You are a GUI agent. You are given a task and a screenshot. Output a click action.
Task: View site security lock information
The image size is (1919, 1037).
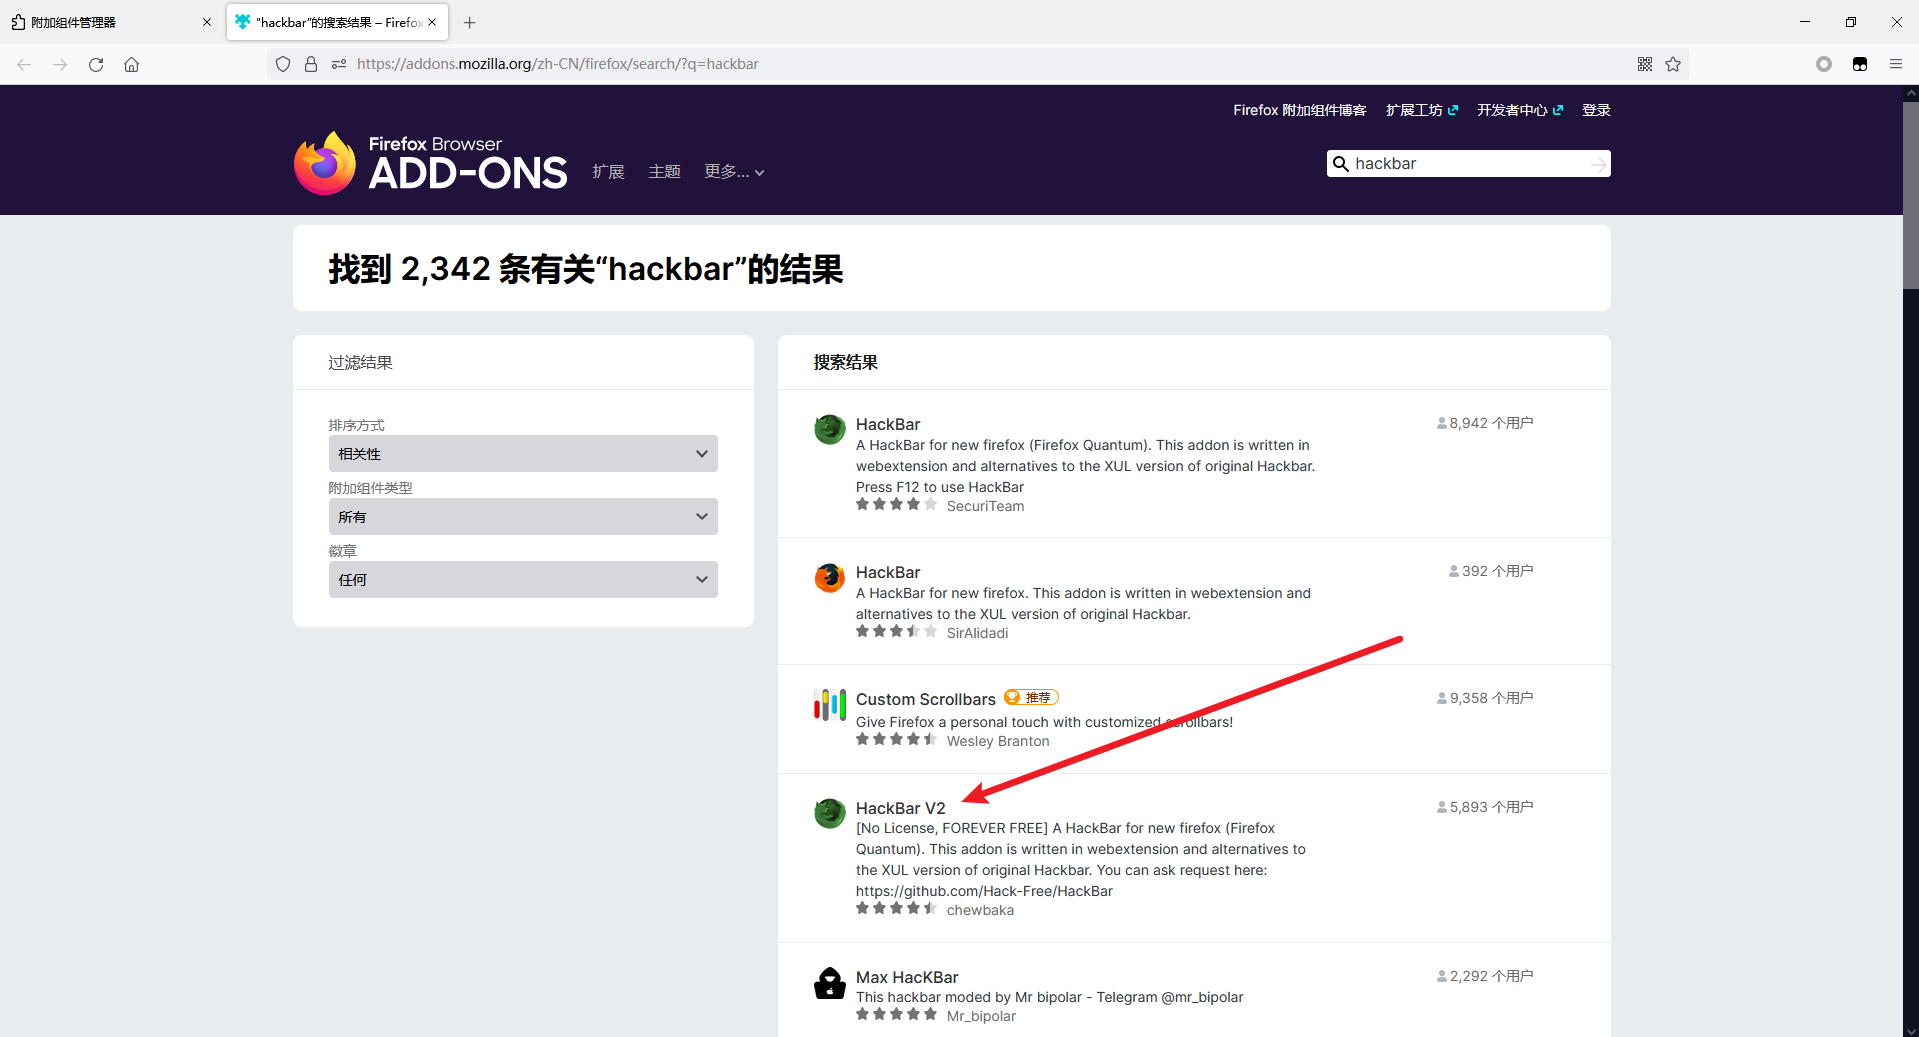311,64
